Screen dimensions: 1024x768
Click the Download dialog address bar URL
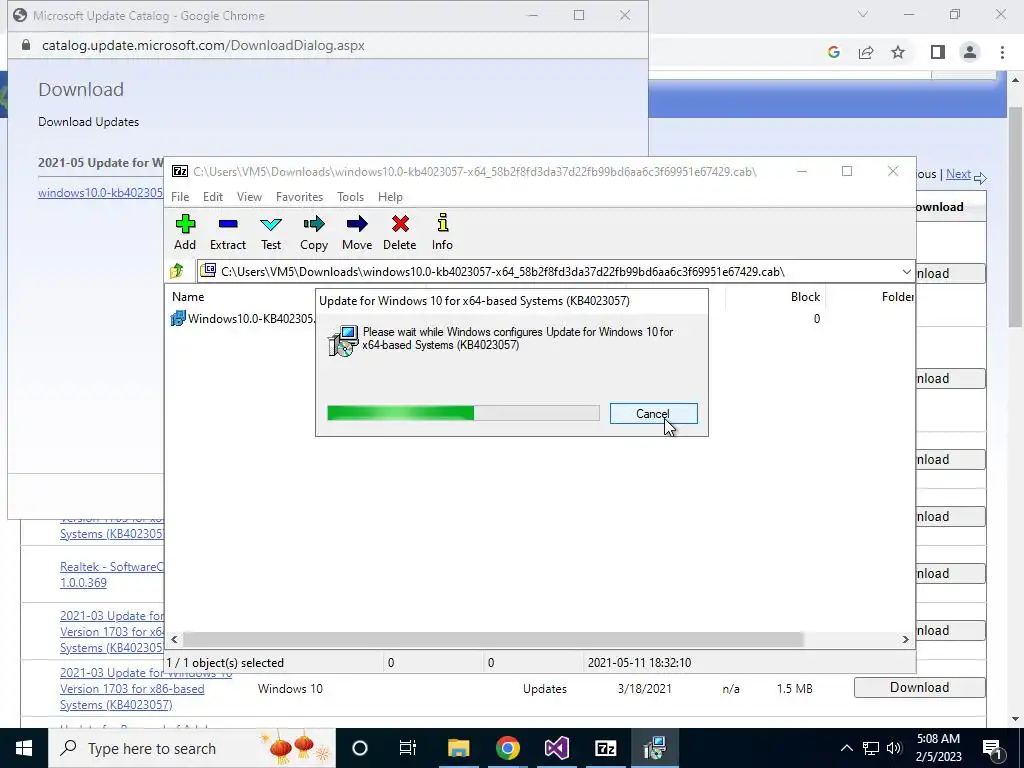pyautogui.click(x=203, y=45)
